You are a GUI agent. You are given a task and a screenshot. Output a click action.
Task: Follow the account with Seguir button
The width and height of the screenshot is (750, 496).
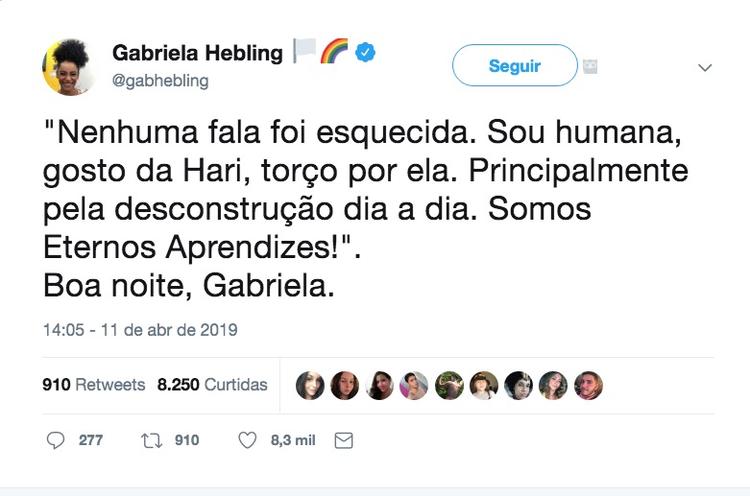[x=514, y=66]
